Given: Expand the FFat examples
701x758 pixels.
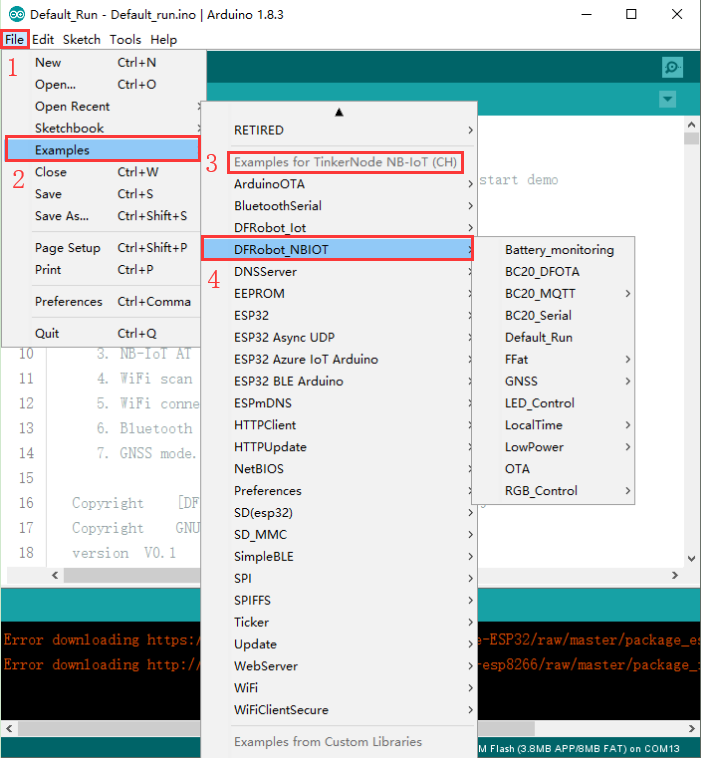Looking at the screenshot, I should click(553, 359).
